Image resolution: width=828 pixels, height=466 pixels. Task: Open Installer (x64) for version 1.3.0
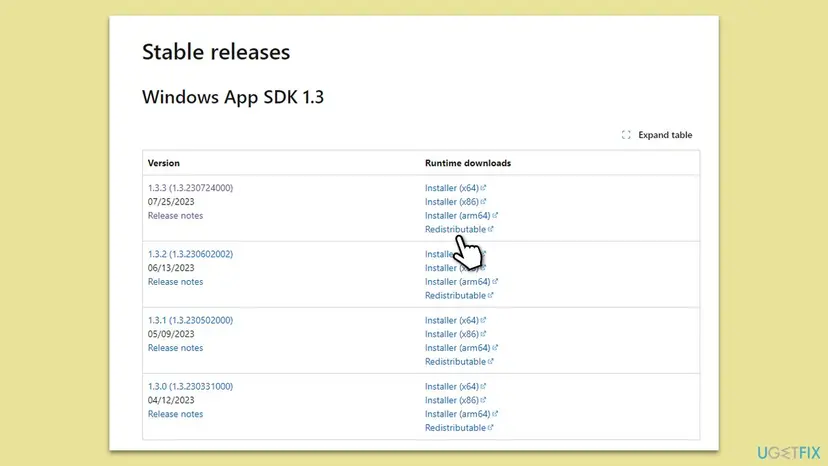point(451,386)
